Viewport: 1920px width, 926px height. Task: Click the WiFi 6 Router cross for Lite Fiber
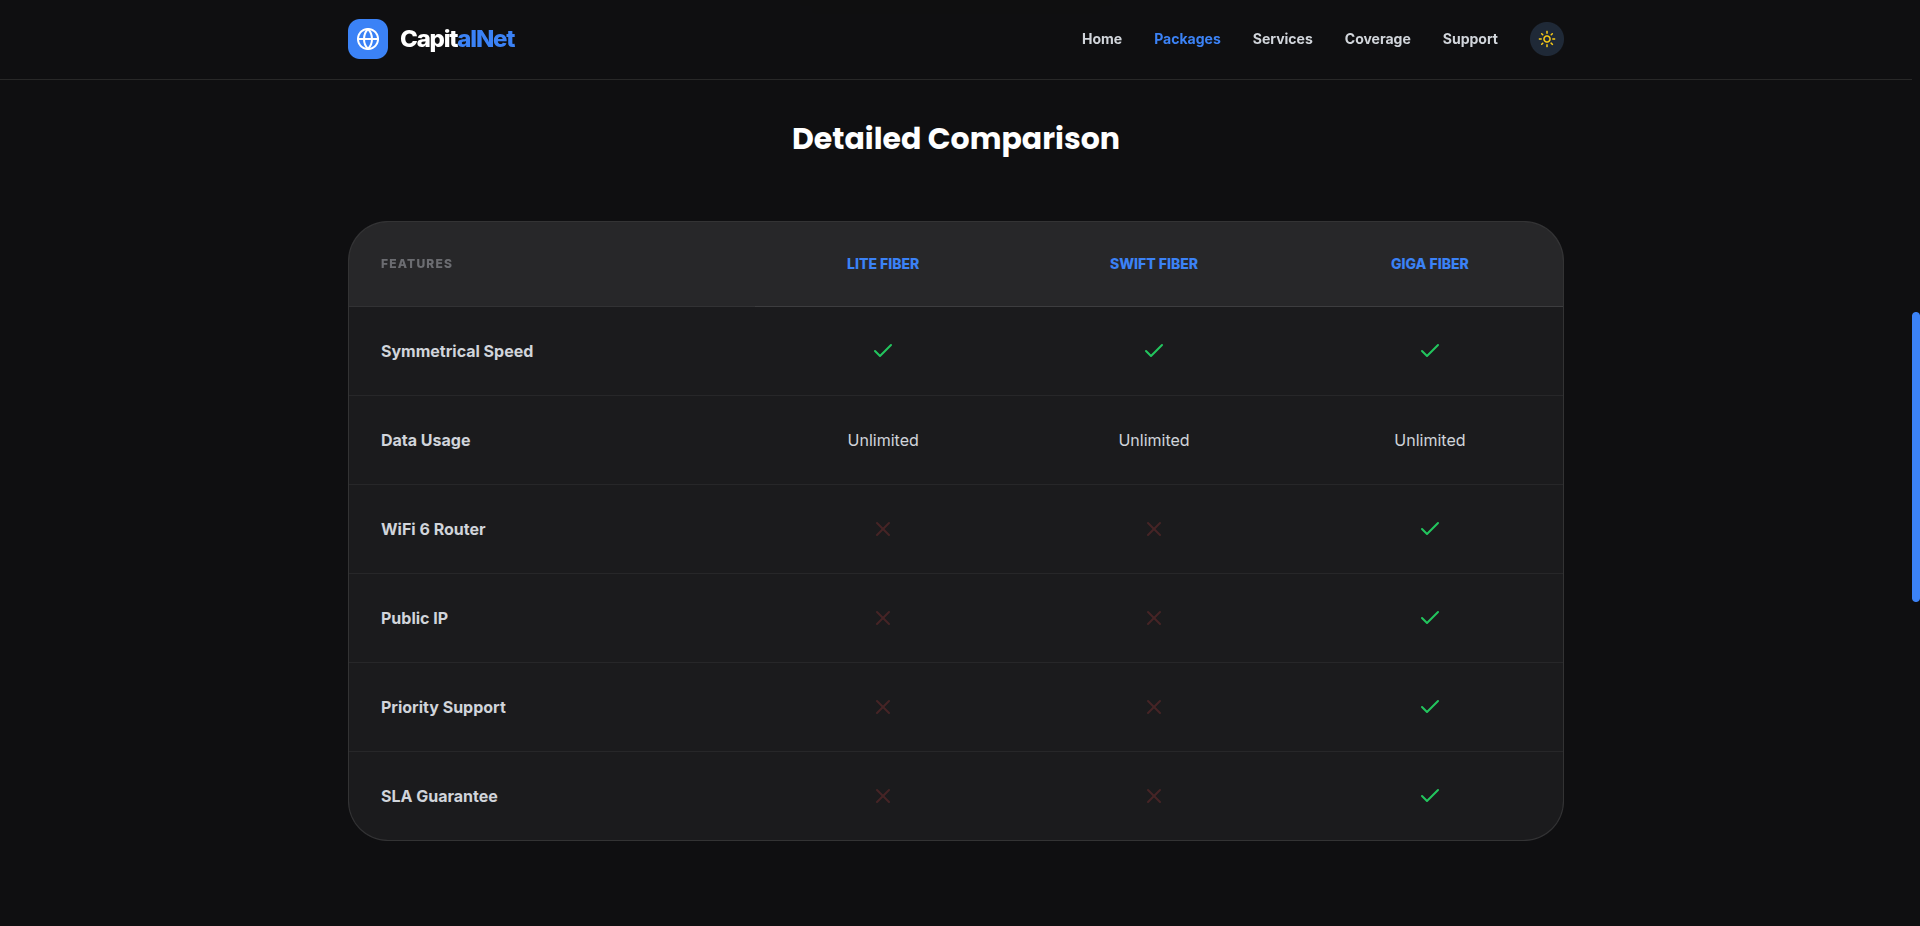pos(883,529)
